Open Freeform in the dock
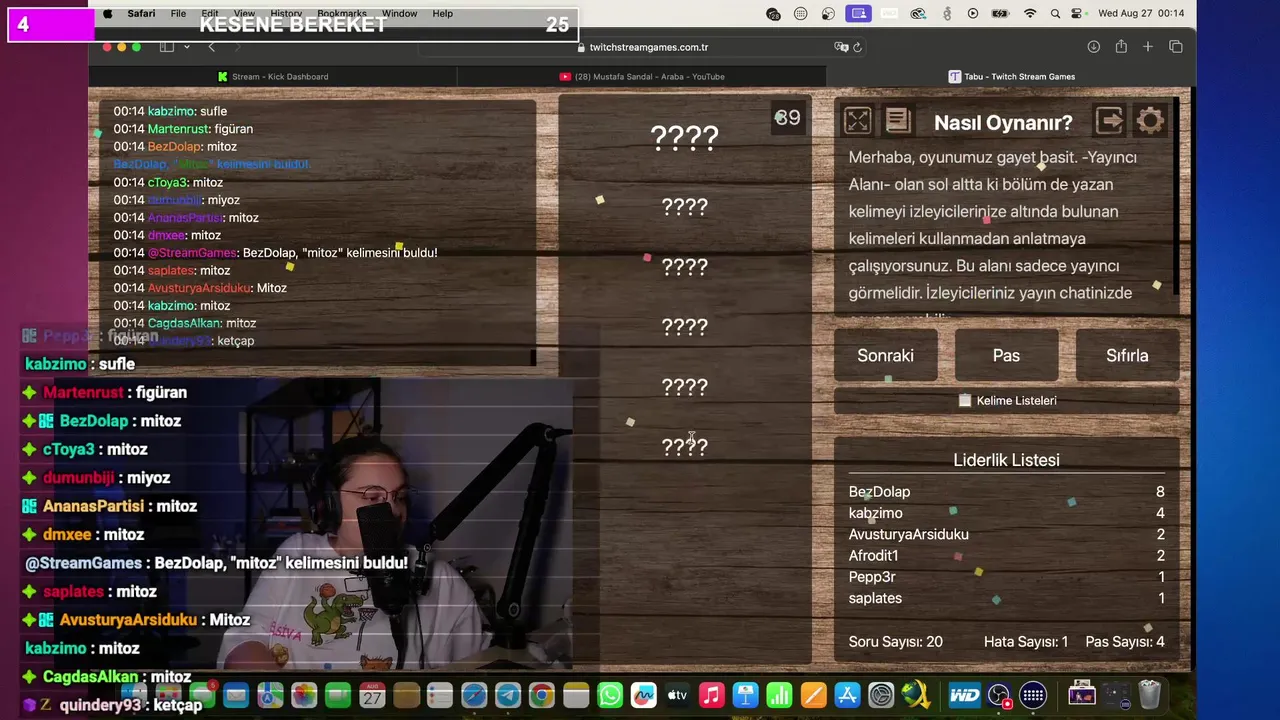The image size is (1280, 720). coord(643,695)
